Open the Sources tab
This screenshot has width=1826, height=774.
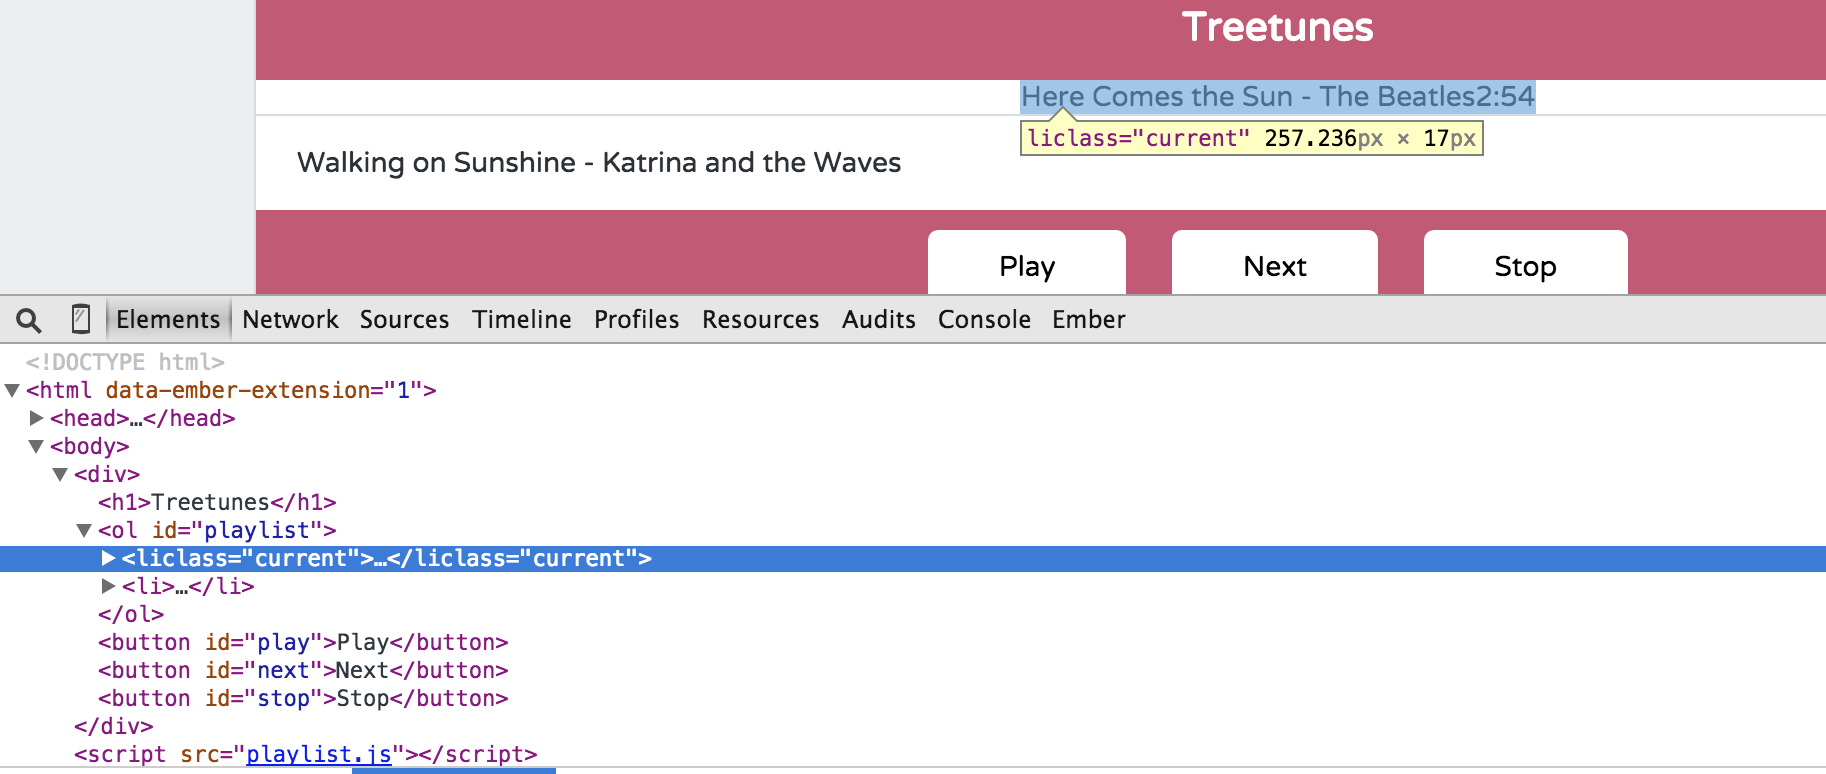pyautogui.click(x=404, y=320)
